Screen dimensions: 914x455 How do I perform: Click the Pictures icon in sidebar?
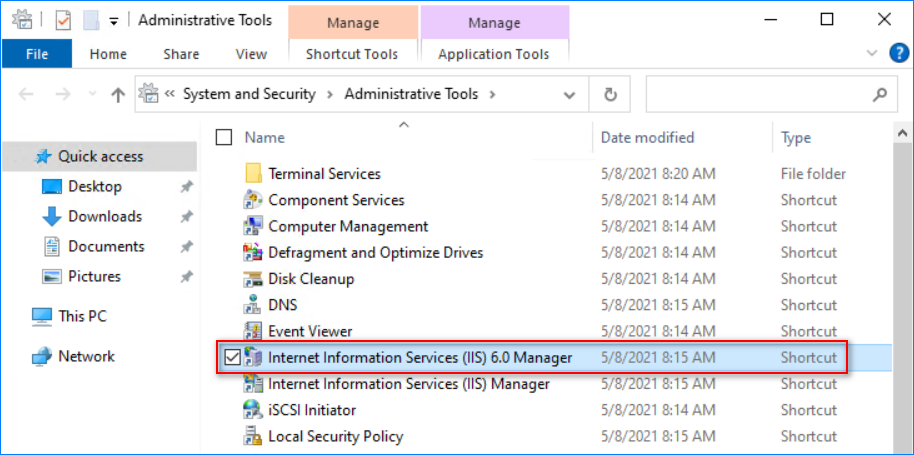[x=52, y=276]
